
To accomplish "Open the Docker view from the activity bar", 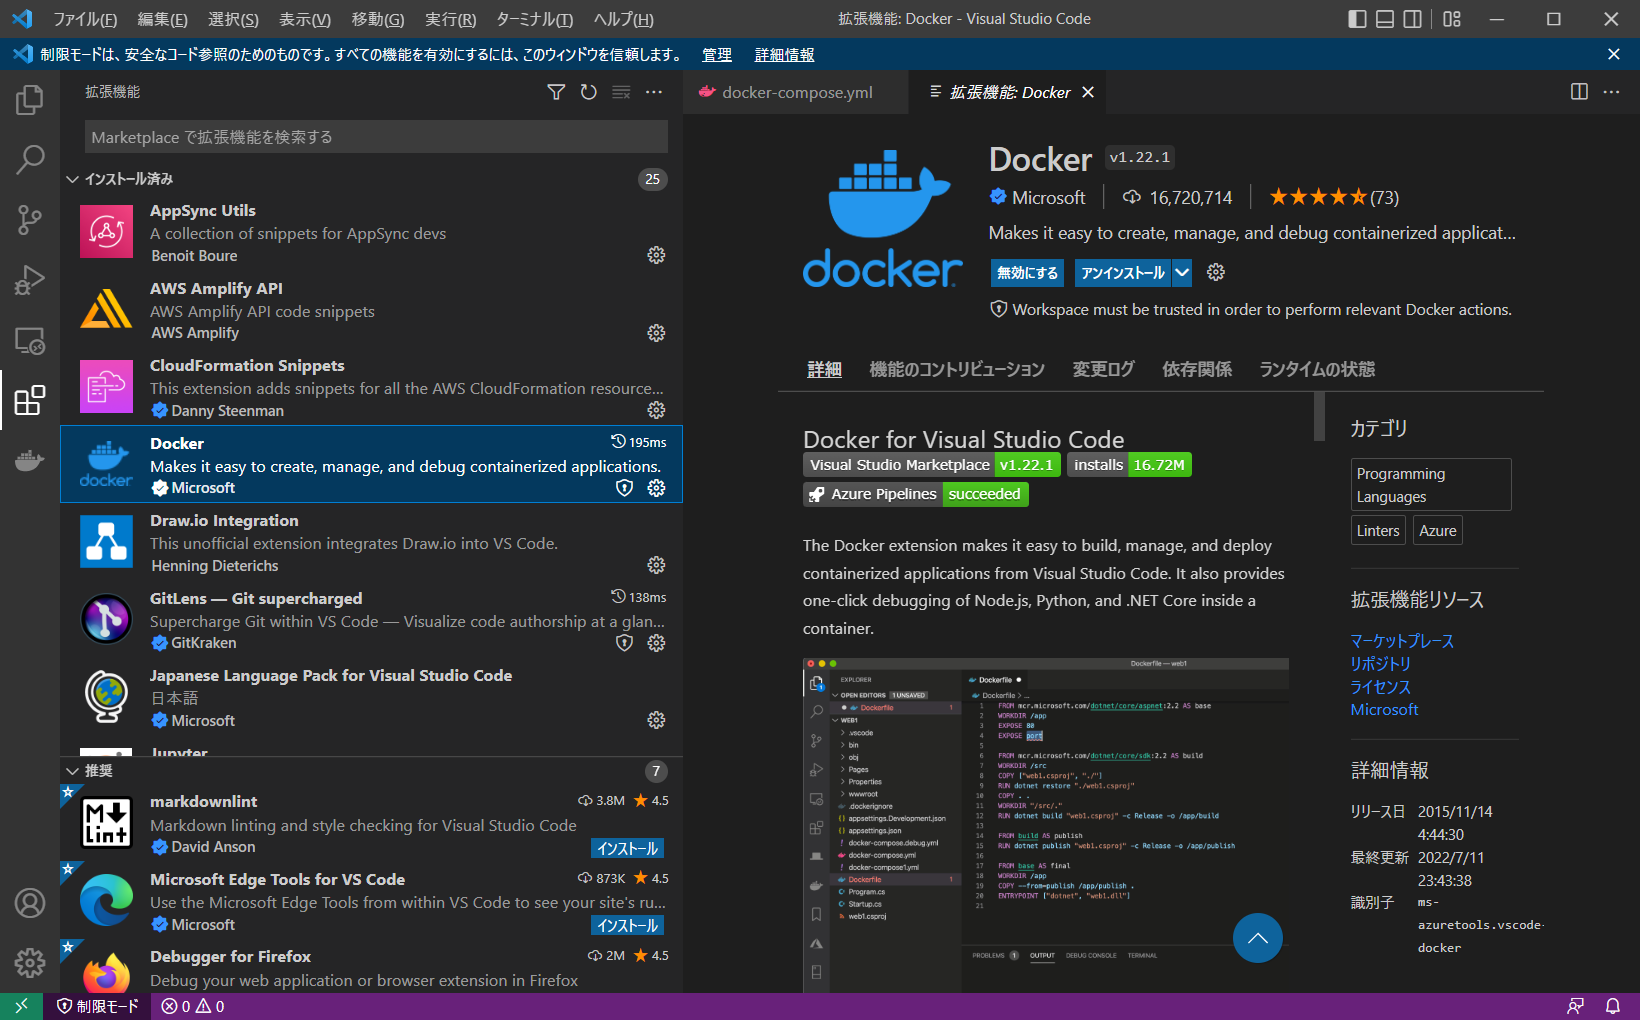I will [30, 460].
